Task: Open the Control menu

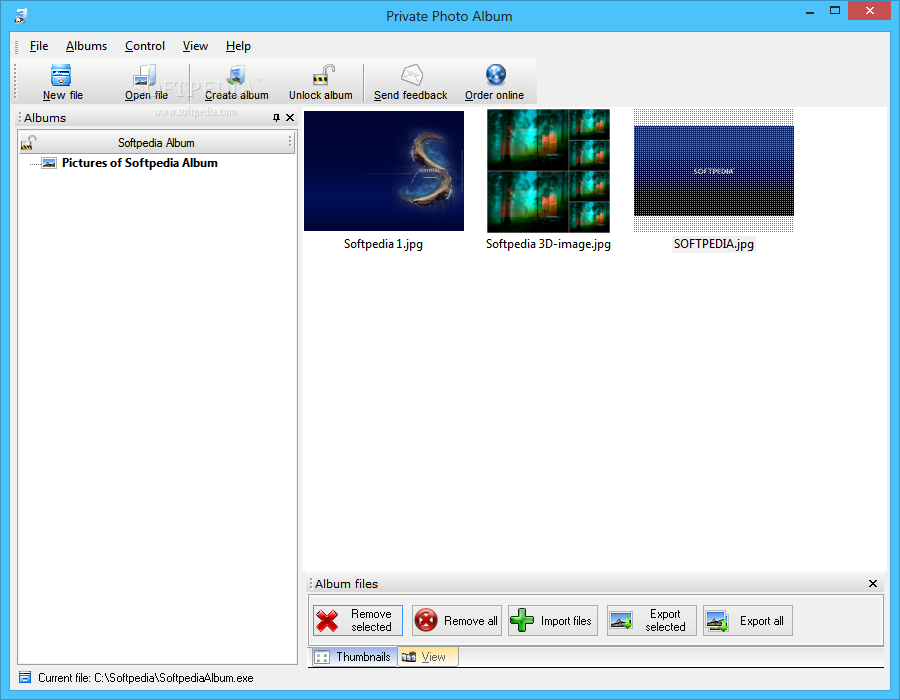Action: [x=145, y=46]
